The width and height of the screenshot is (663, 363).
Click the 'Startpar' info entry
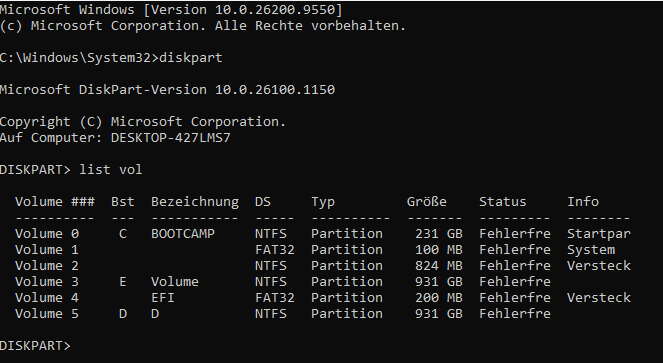599,234
